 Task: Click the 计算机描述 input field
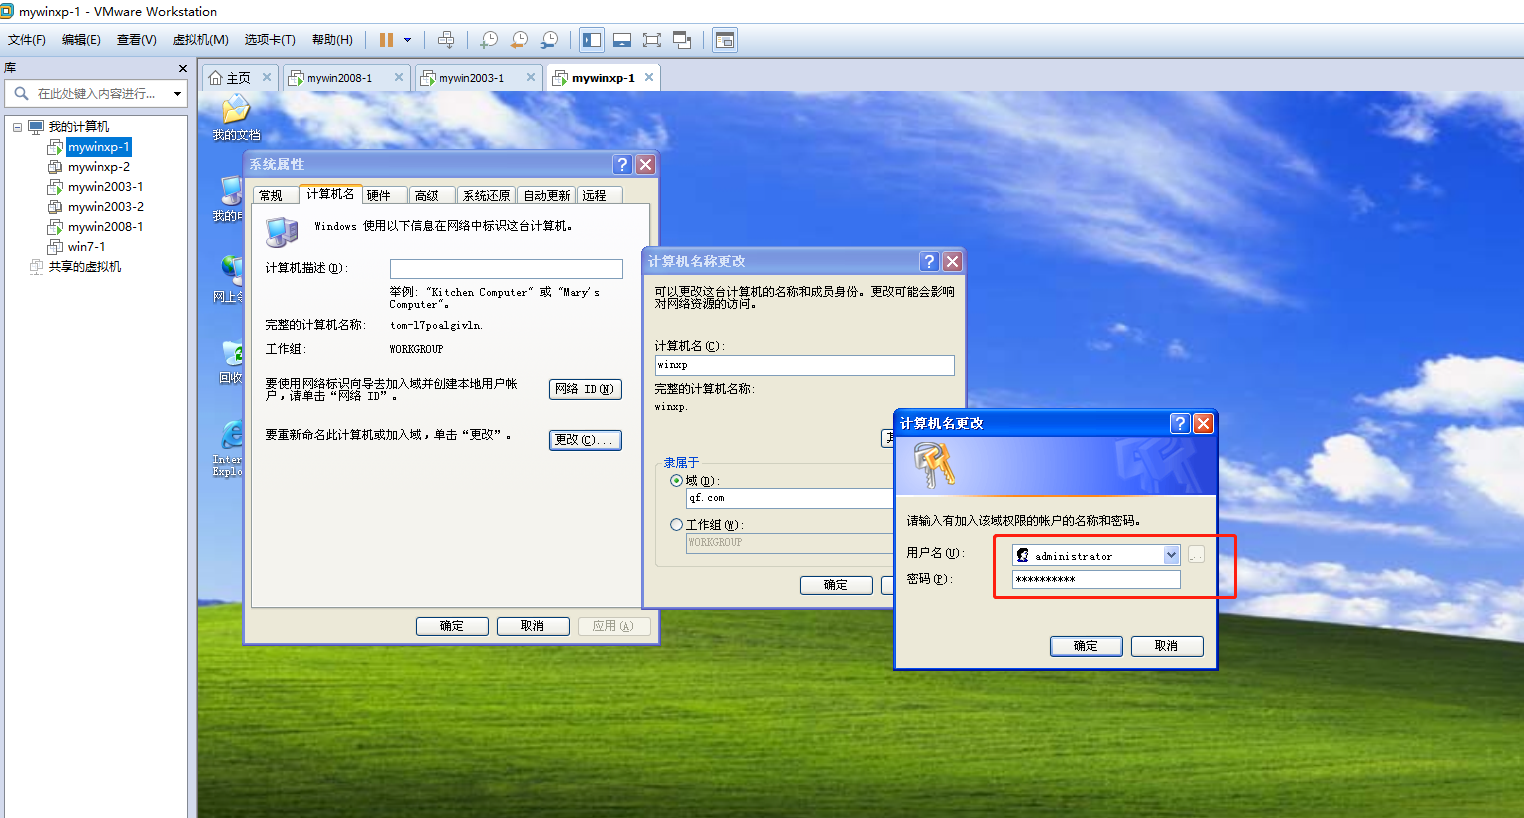tap(506, 268)
